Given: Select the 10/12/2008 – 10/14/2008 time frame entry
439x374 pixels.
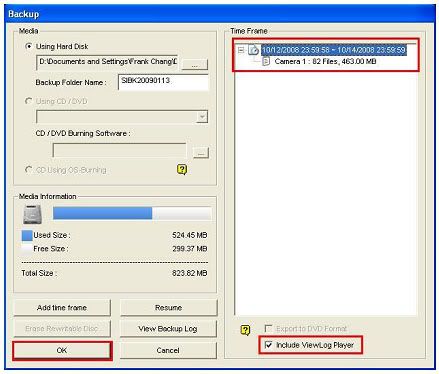Looking at the screenshot, I should point(334,50).
